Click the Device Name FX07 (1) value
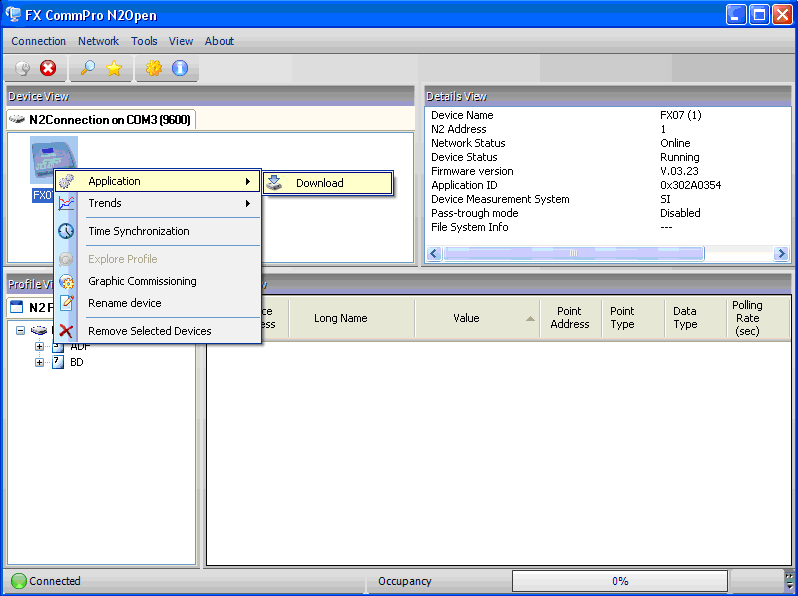The image size is (798, 596). tap(680, 115)
